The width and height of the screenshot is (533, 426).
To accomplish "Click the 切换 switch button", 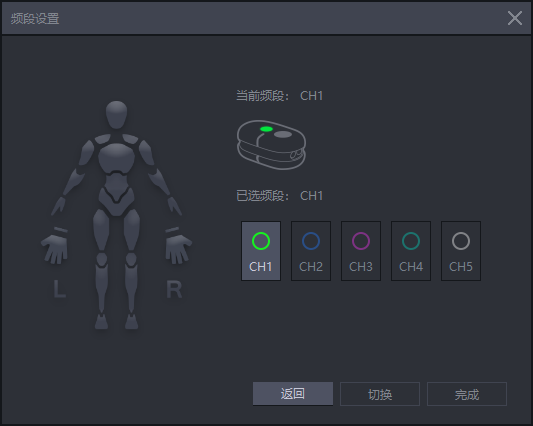I will (380, 394).
